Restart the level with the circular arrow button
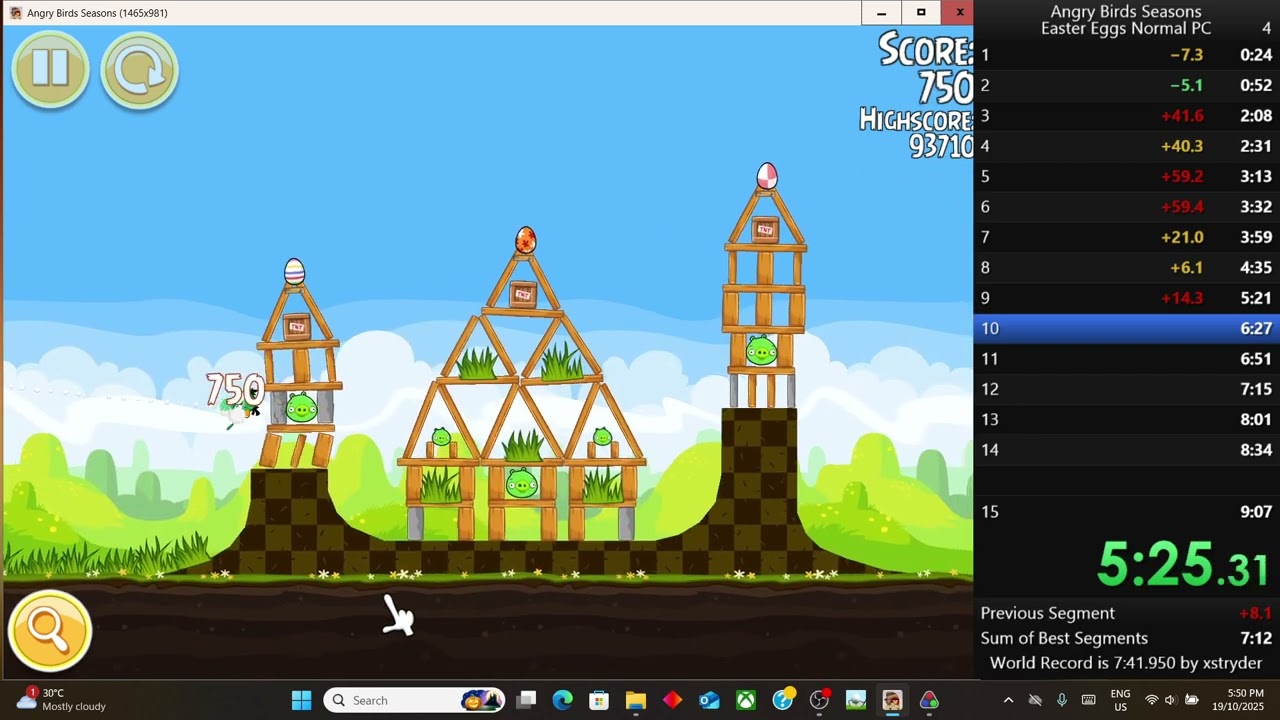This screenshot has height=720, width=1280. [x=139, y=69]
